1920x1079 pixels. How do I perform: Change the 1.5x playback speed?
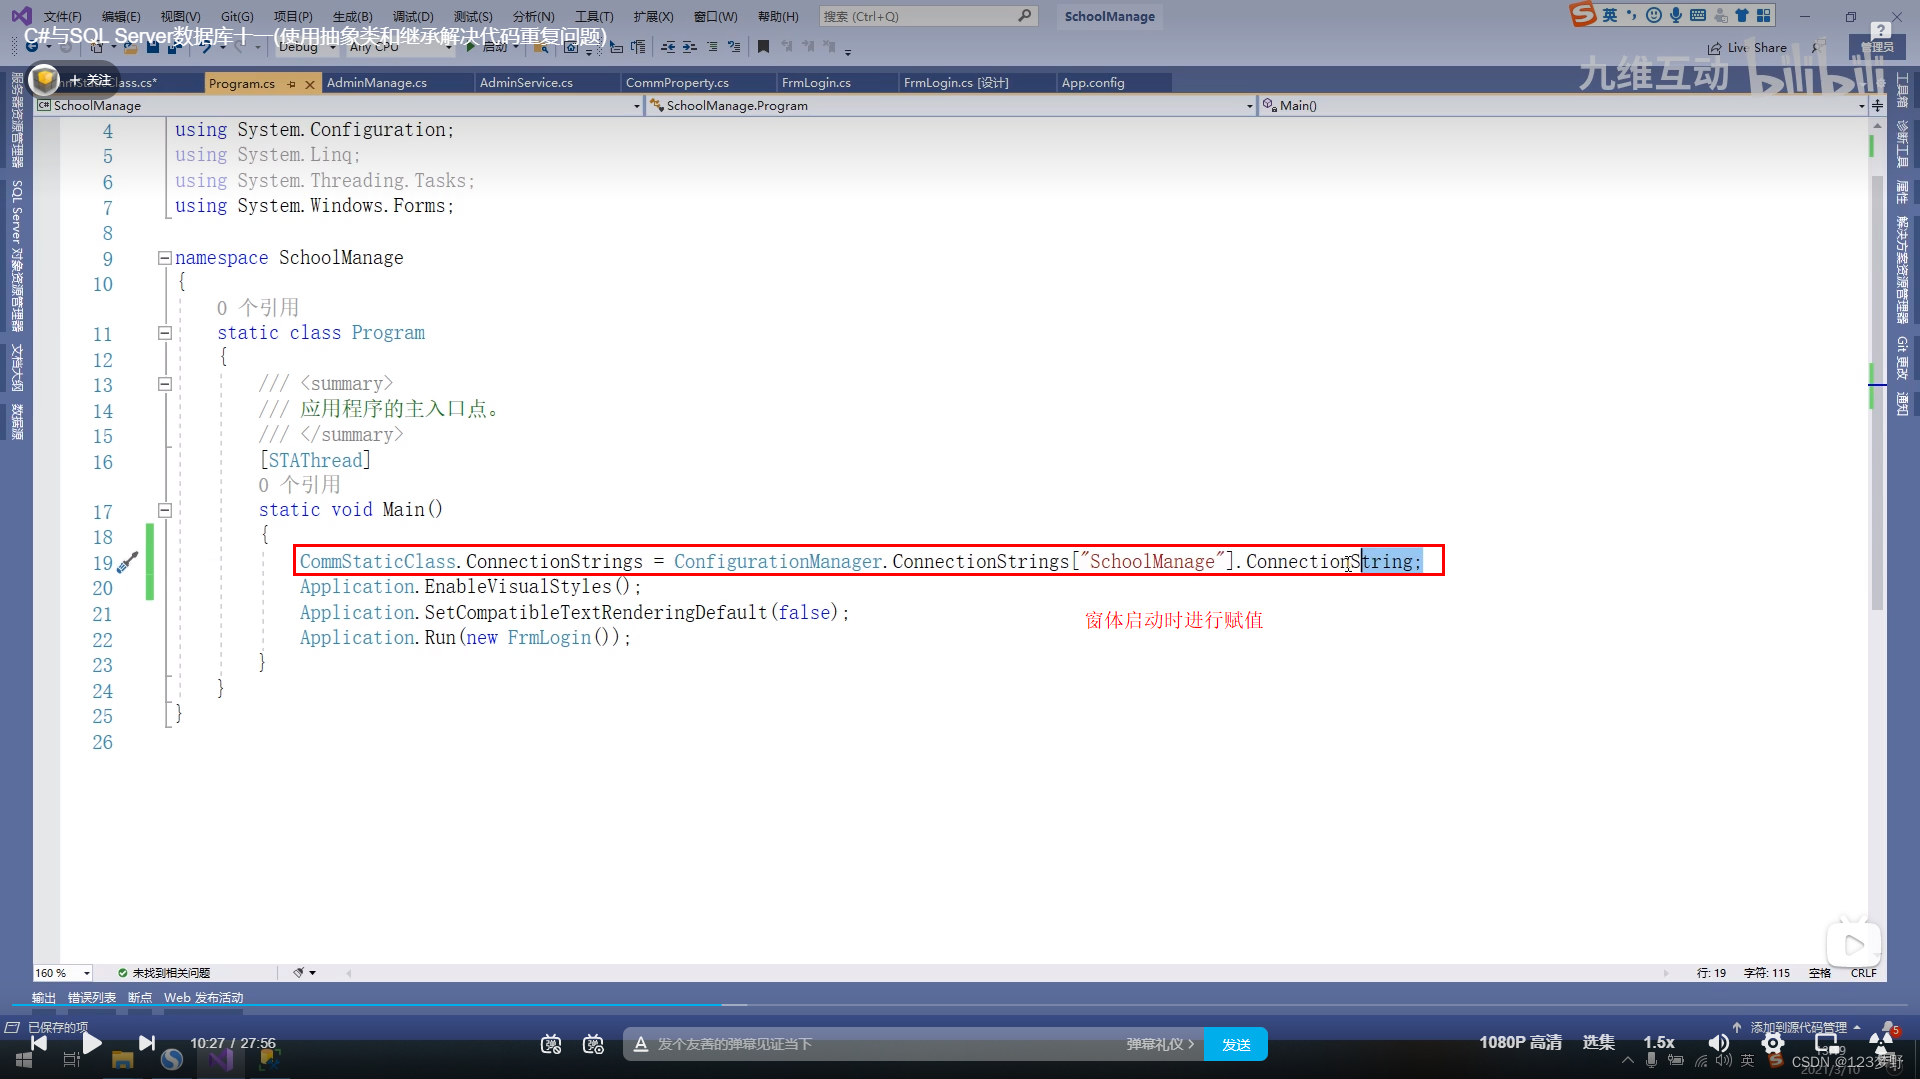1659,1043
